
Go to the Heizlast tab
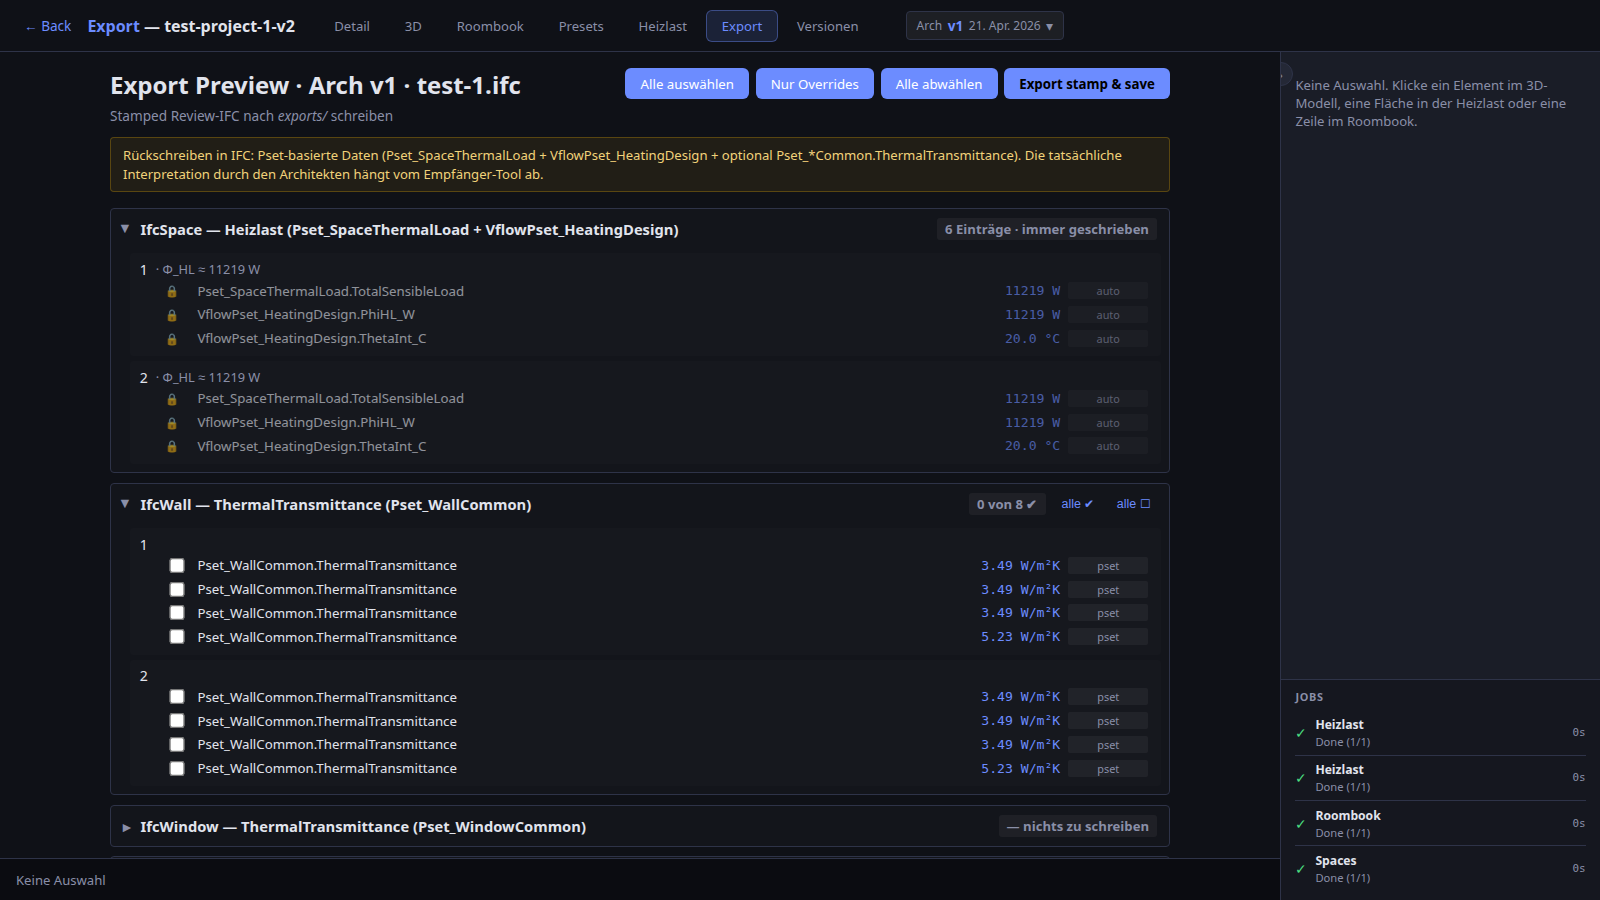pyautogui.click(x=663, y=26)
